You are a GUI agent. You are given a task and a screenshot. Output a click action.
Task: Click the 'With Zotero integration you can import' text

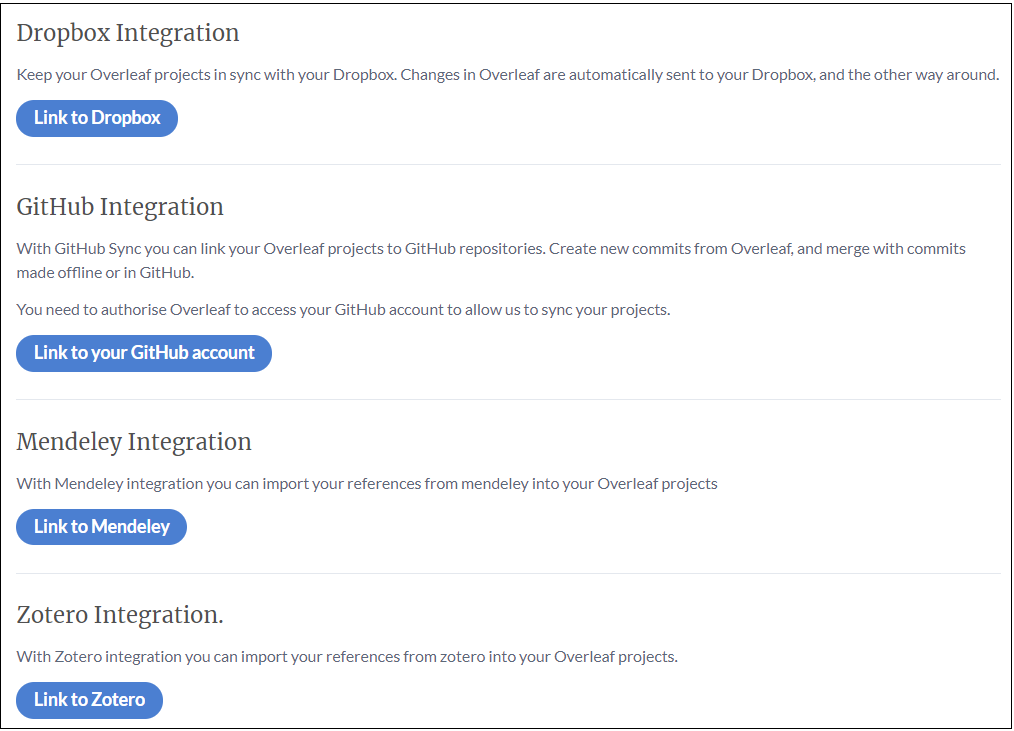pos(347,657)
